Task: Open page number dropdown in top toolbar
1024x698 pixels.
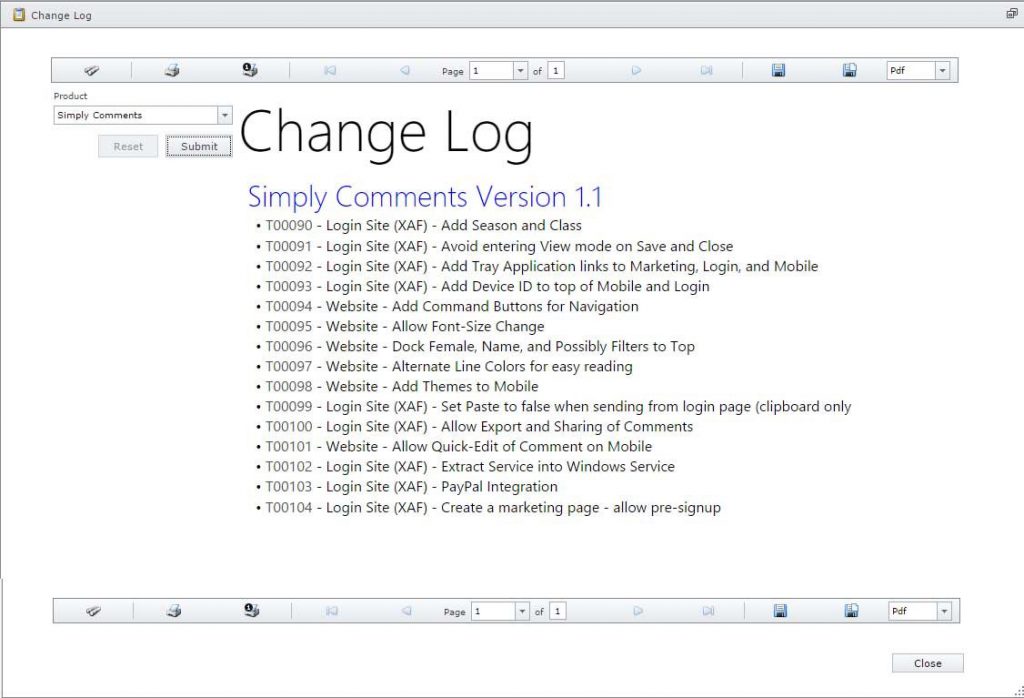Action: [520, 71]
